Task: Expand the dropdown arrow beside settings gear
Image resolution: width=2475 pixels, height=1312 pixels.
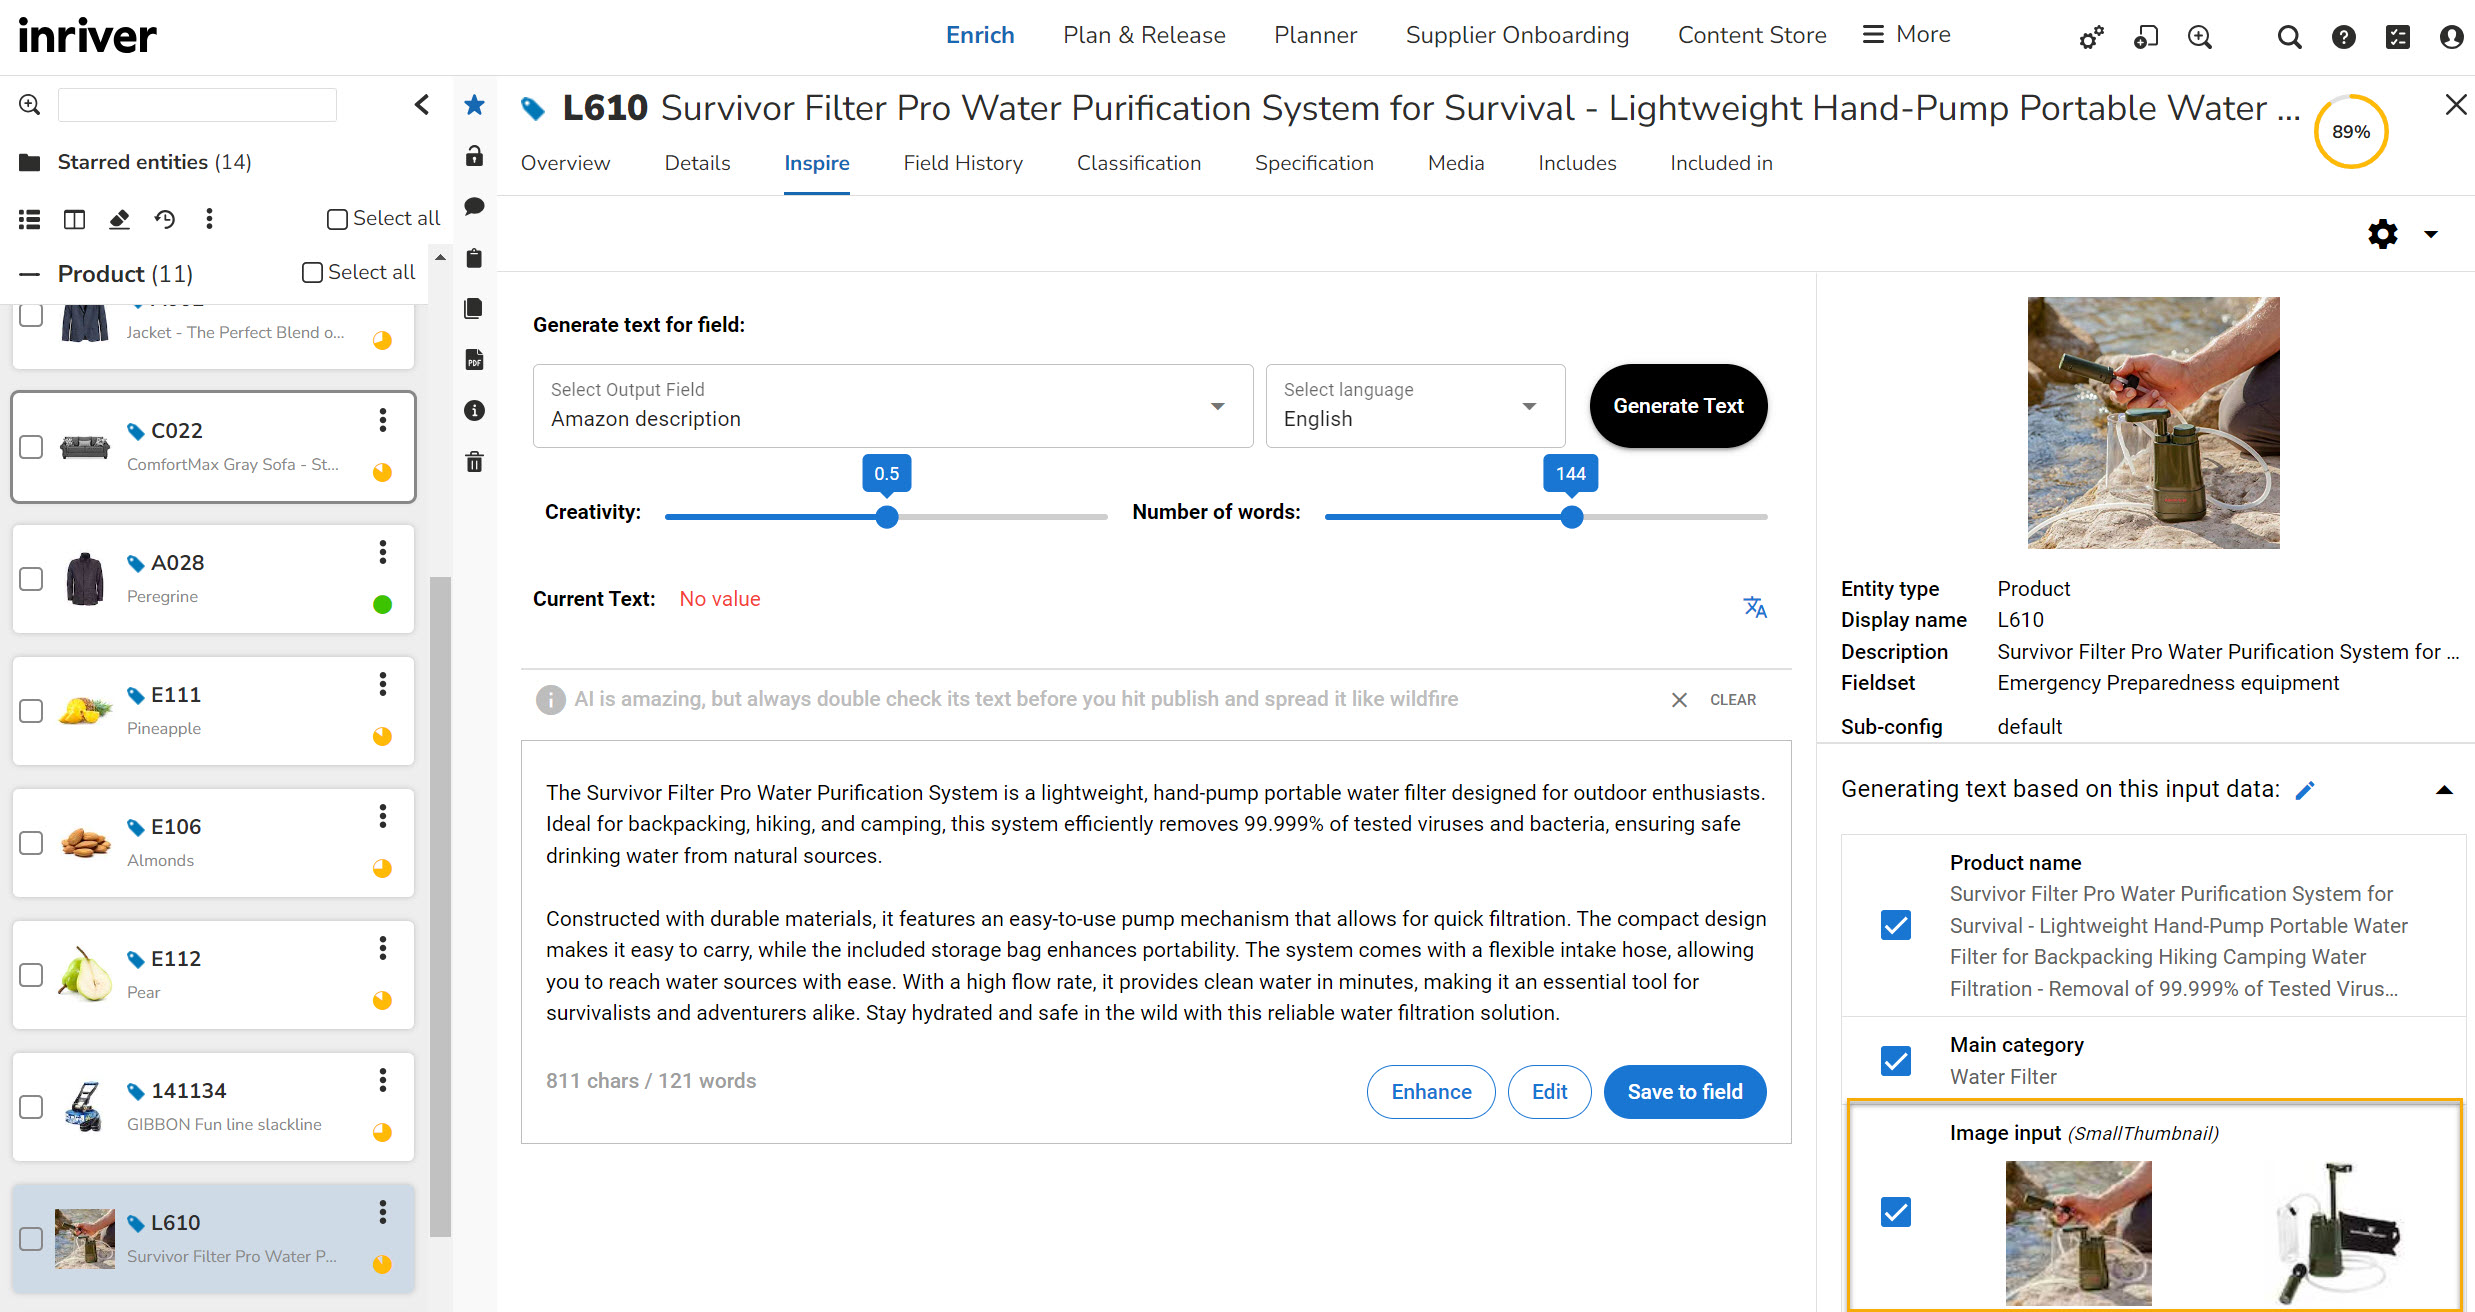Action: pos(2431,235)
